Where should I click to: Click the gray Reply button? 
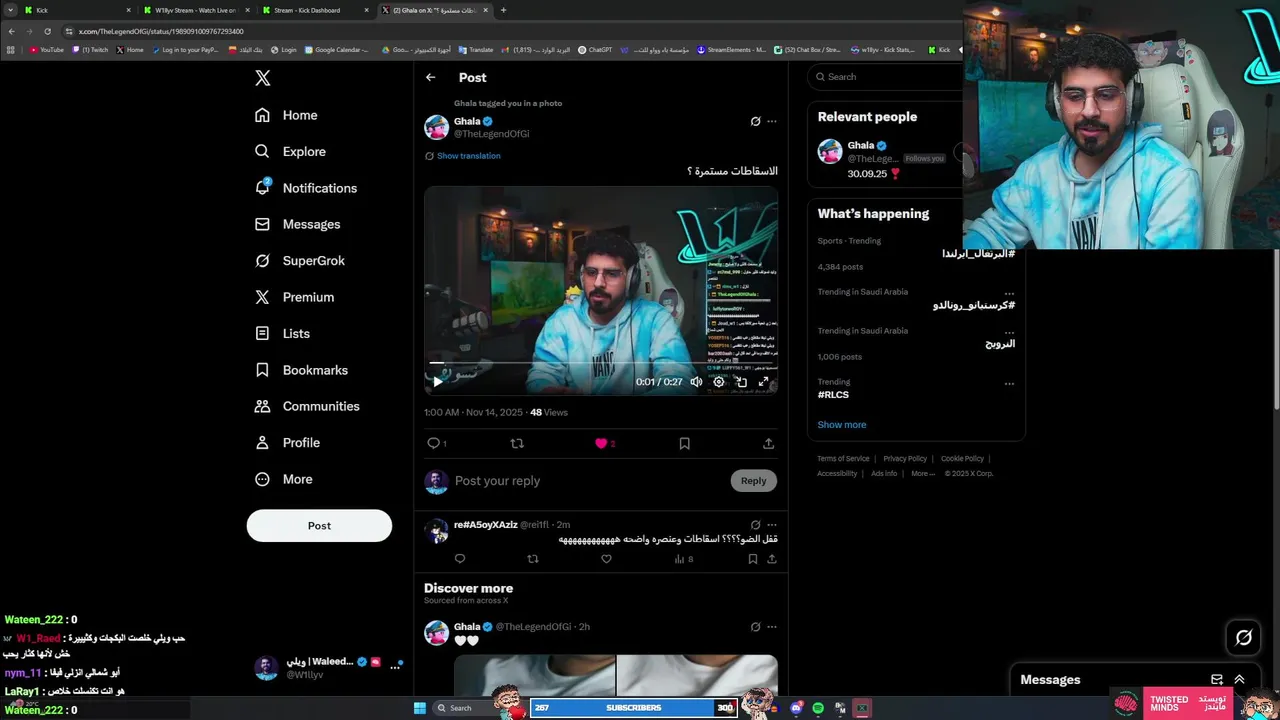click(x=753, y=481)
